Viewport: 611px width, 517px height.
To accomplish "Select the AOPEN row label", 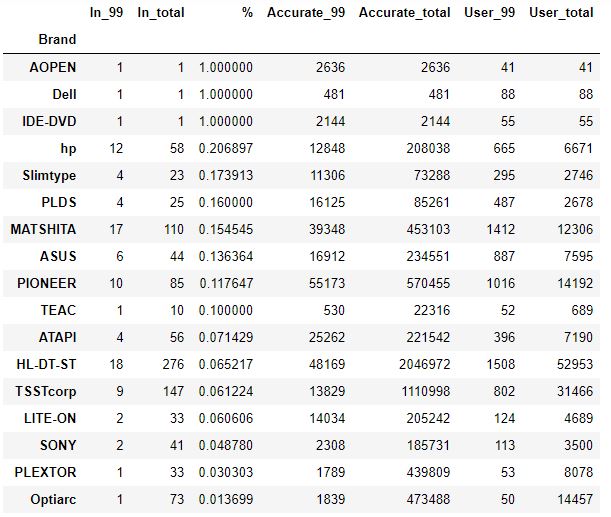I will 54,67.
